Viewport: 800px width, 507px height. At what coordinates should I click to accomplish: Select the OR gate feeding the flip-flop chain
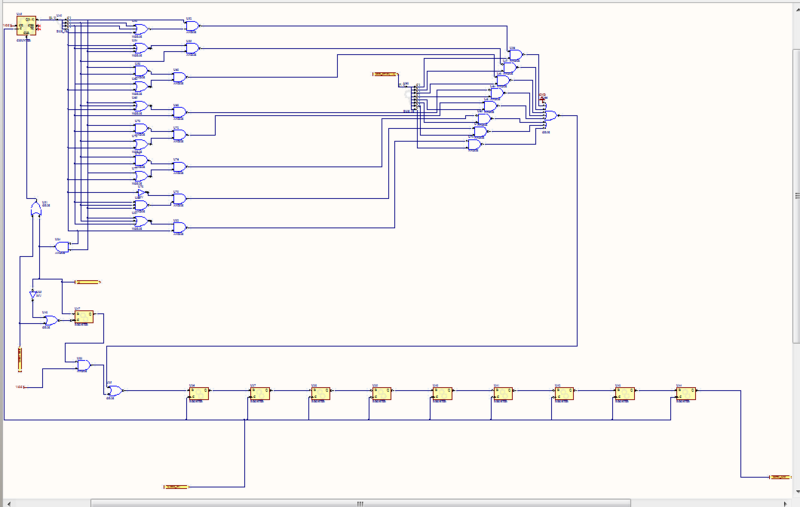coord(115,391)
